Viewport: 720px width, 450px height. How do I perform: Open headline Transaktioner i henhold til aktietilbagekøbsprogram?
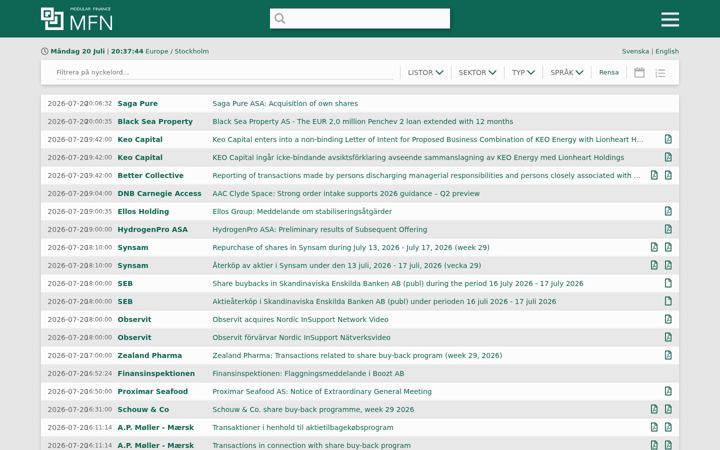pyautogui.click(x=303, y=427)
